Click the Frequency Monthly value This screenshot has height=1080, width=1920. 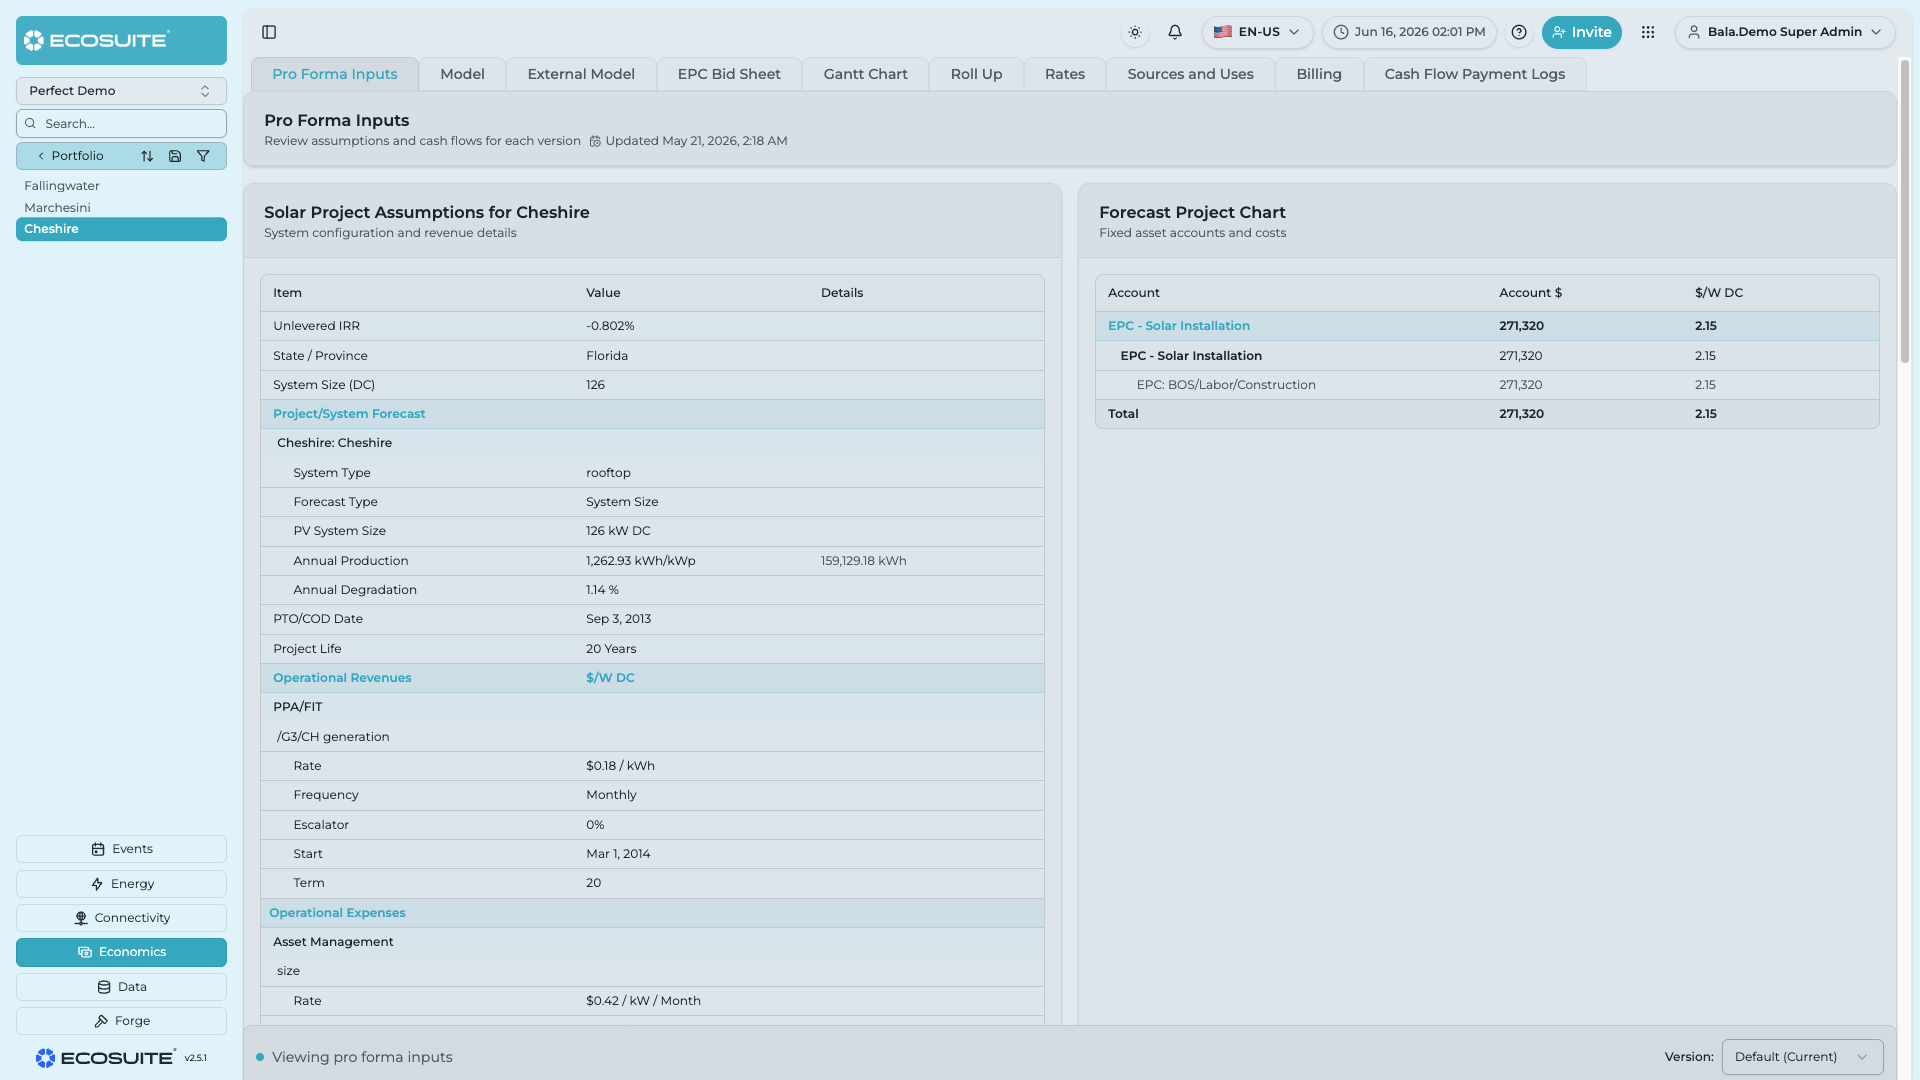pyautogui.click(x=611, y=795)
